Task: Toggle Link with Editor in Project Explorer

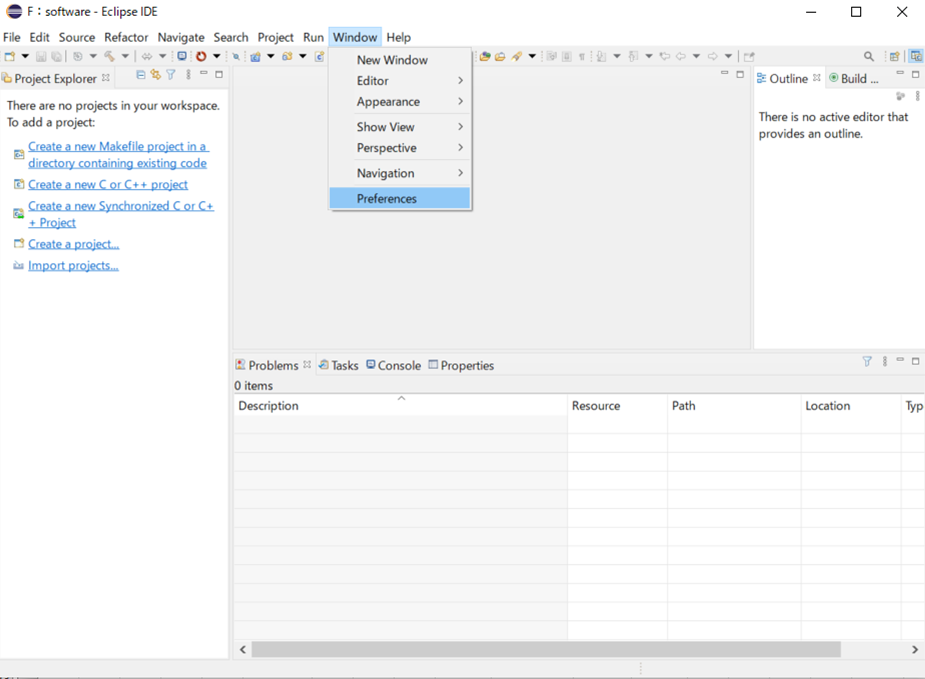Action: click(155, 75)
